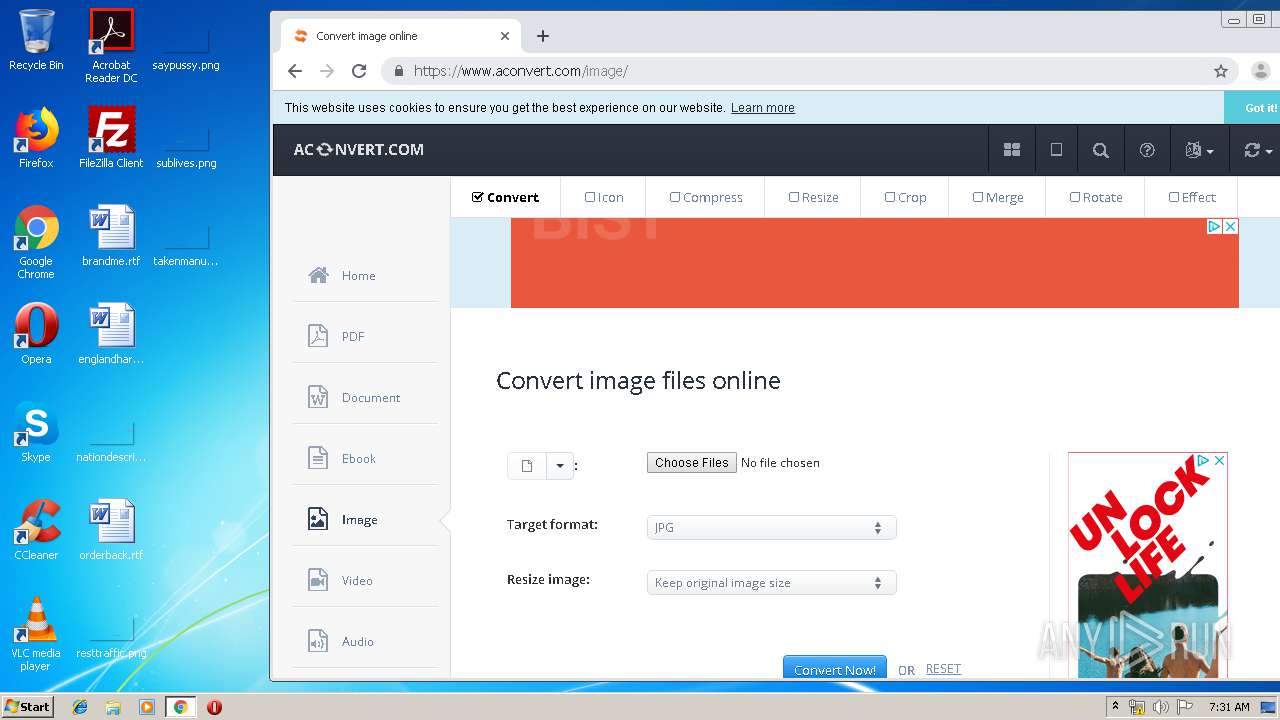Viewport: 1280px width, 720px height.
Task: Select the Convert checkbox tab
Action: point(505,197)
